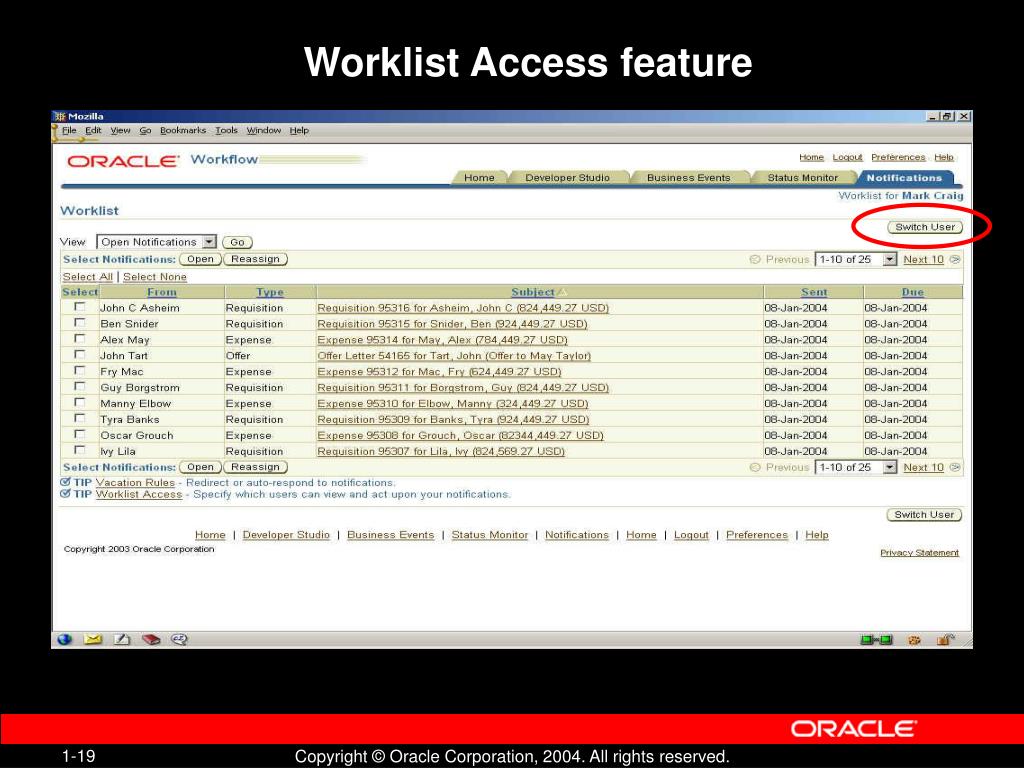Open Expense 95308 for Grouch link
This screenshot has height=768, width=1024.
460,436
